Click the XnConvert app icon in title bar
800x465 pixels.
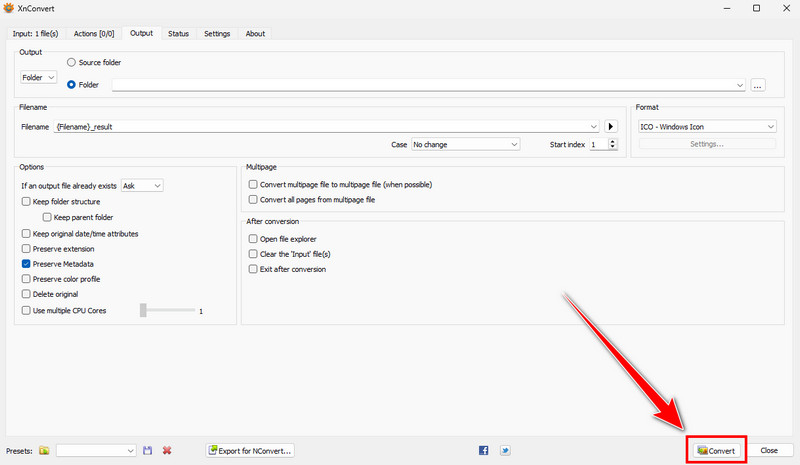click(9, 8)
